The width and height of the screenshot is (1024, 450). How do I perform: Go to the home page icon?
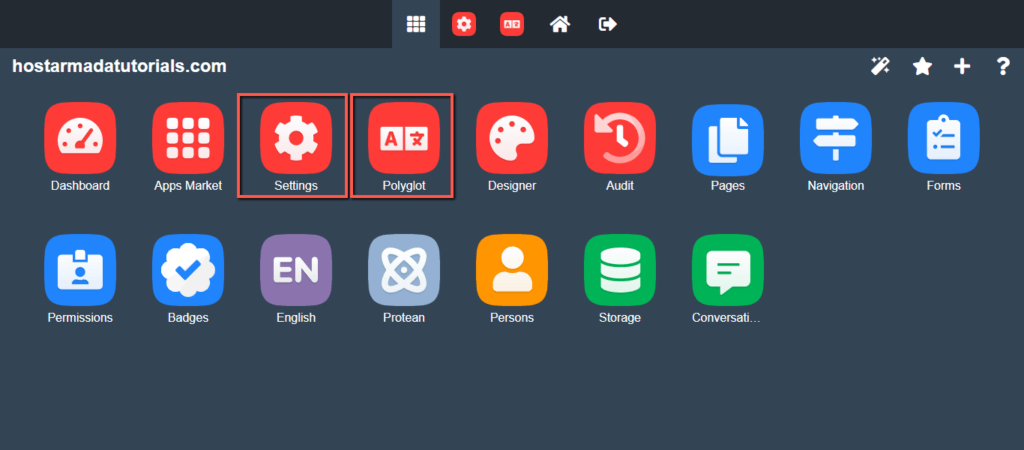[x=560, y=24]
